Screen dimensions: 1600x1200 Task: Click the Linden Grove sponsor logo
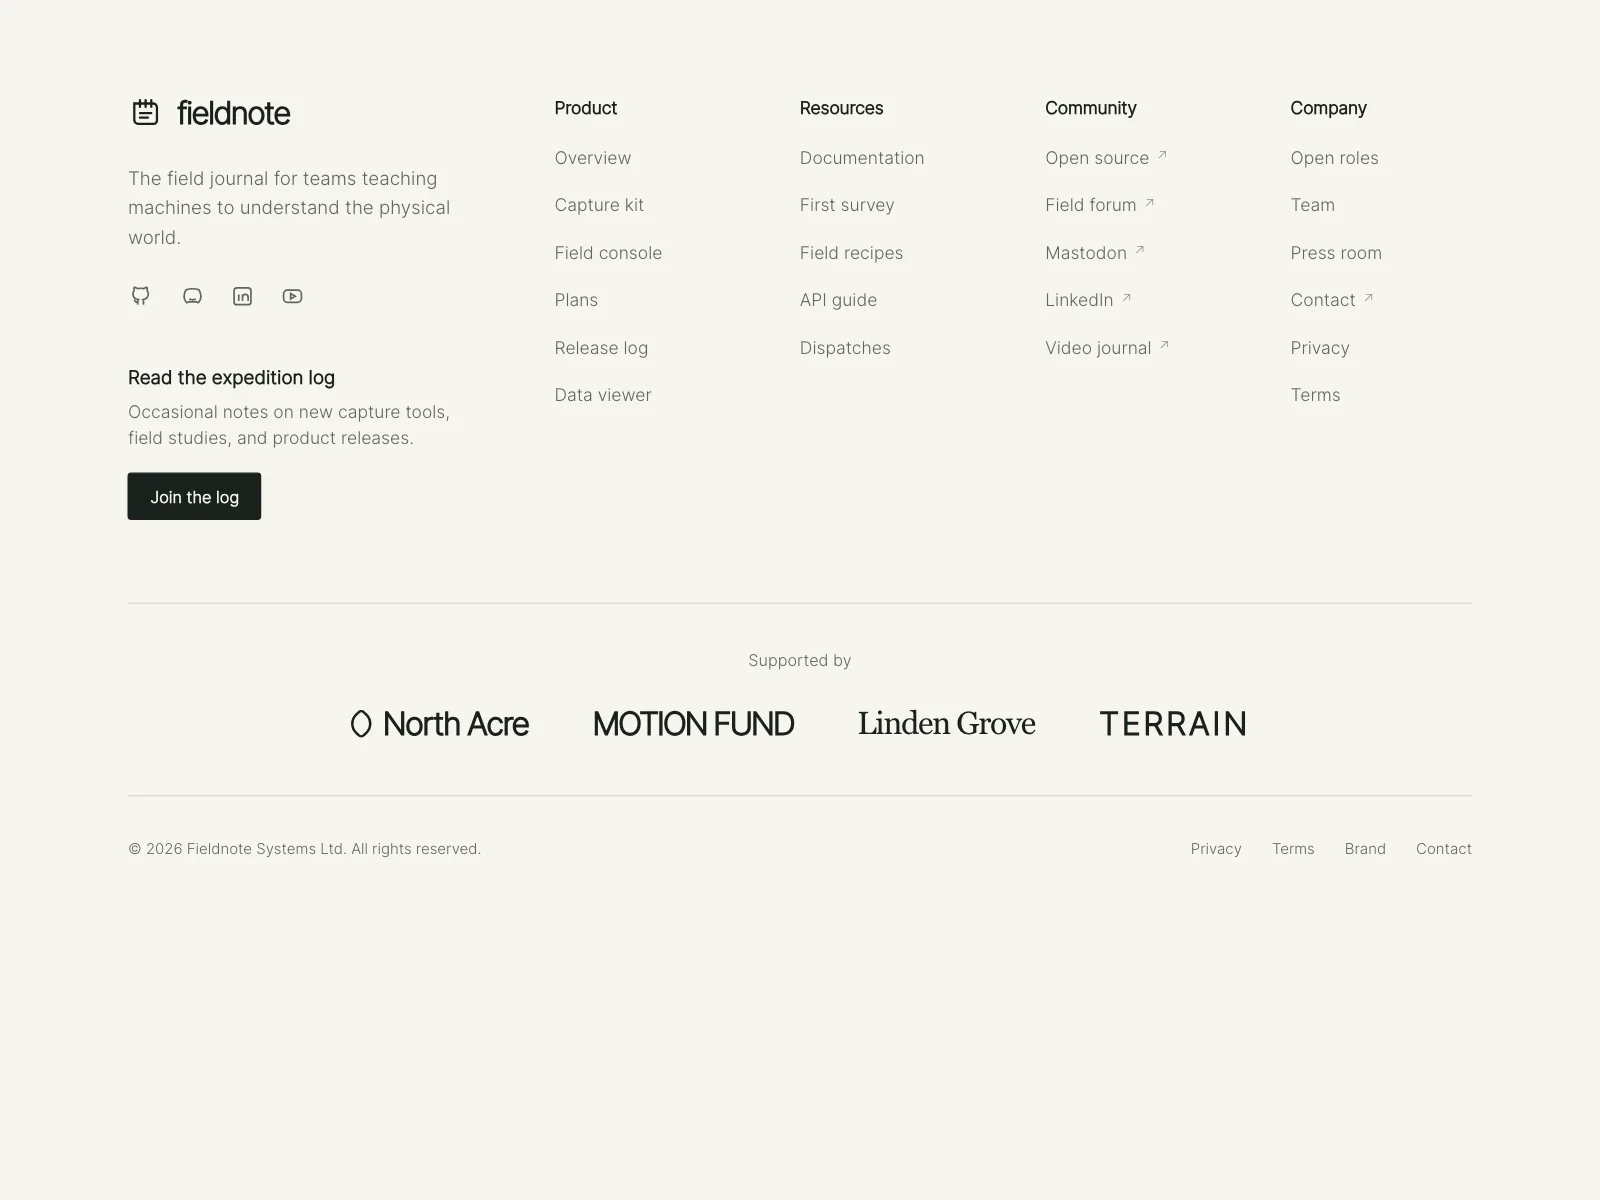(x=946, y=723)
